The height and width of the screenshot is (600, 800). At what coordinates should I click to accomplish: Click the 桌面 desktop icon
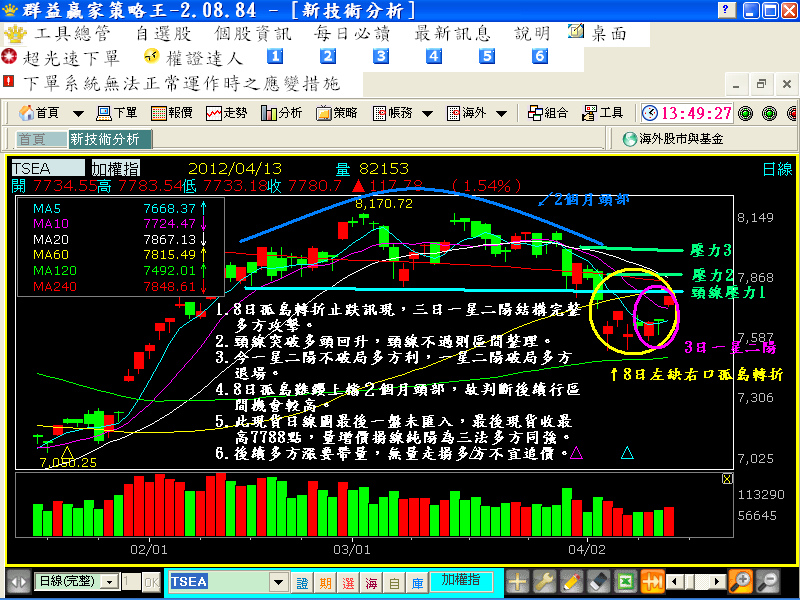click(x=576, y=32)
